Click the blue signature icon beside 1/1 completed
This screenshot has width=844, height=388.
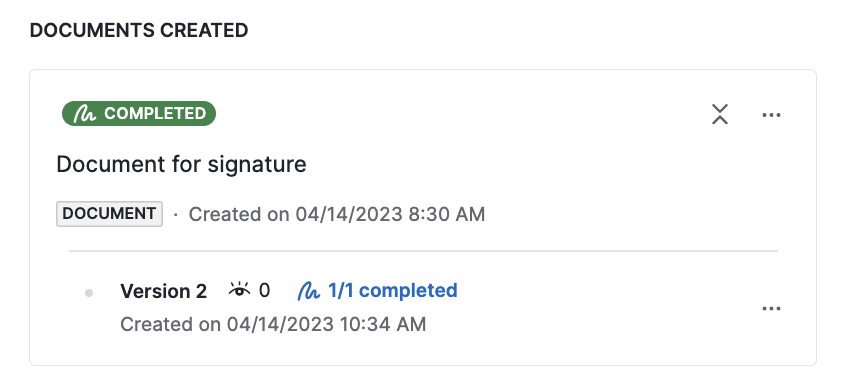click(x=309, y=291)
